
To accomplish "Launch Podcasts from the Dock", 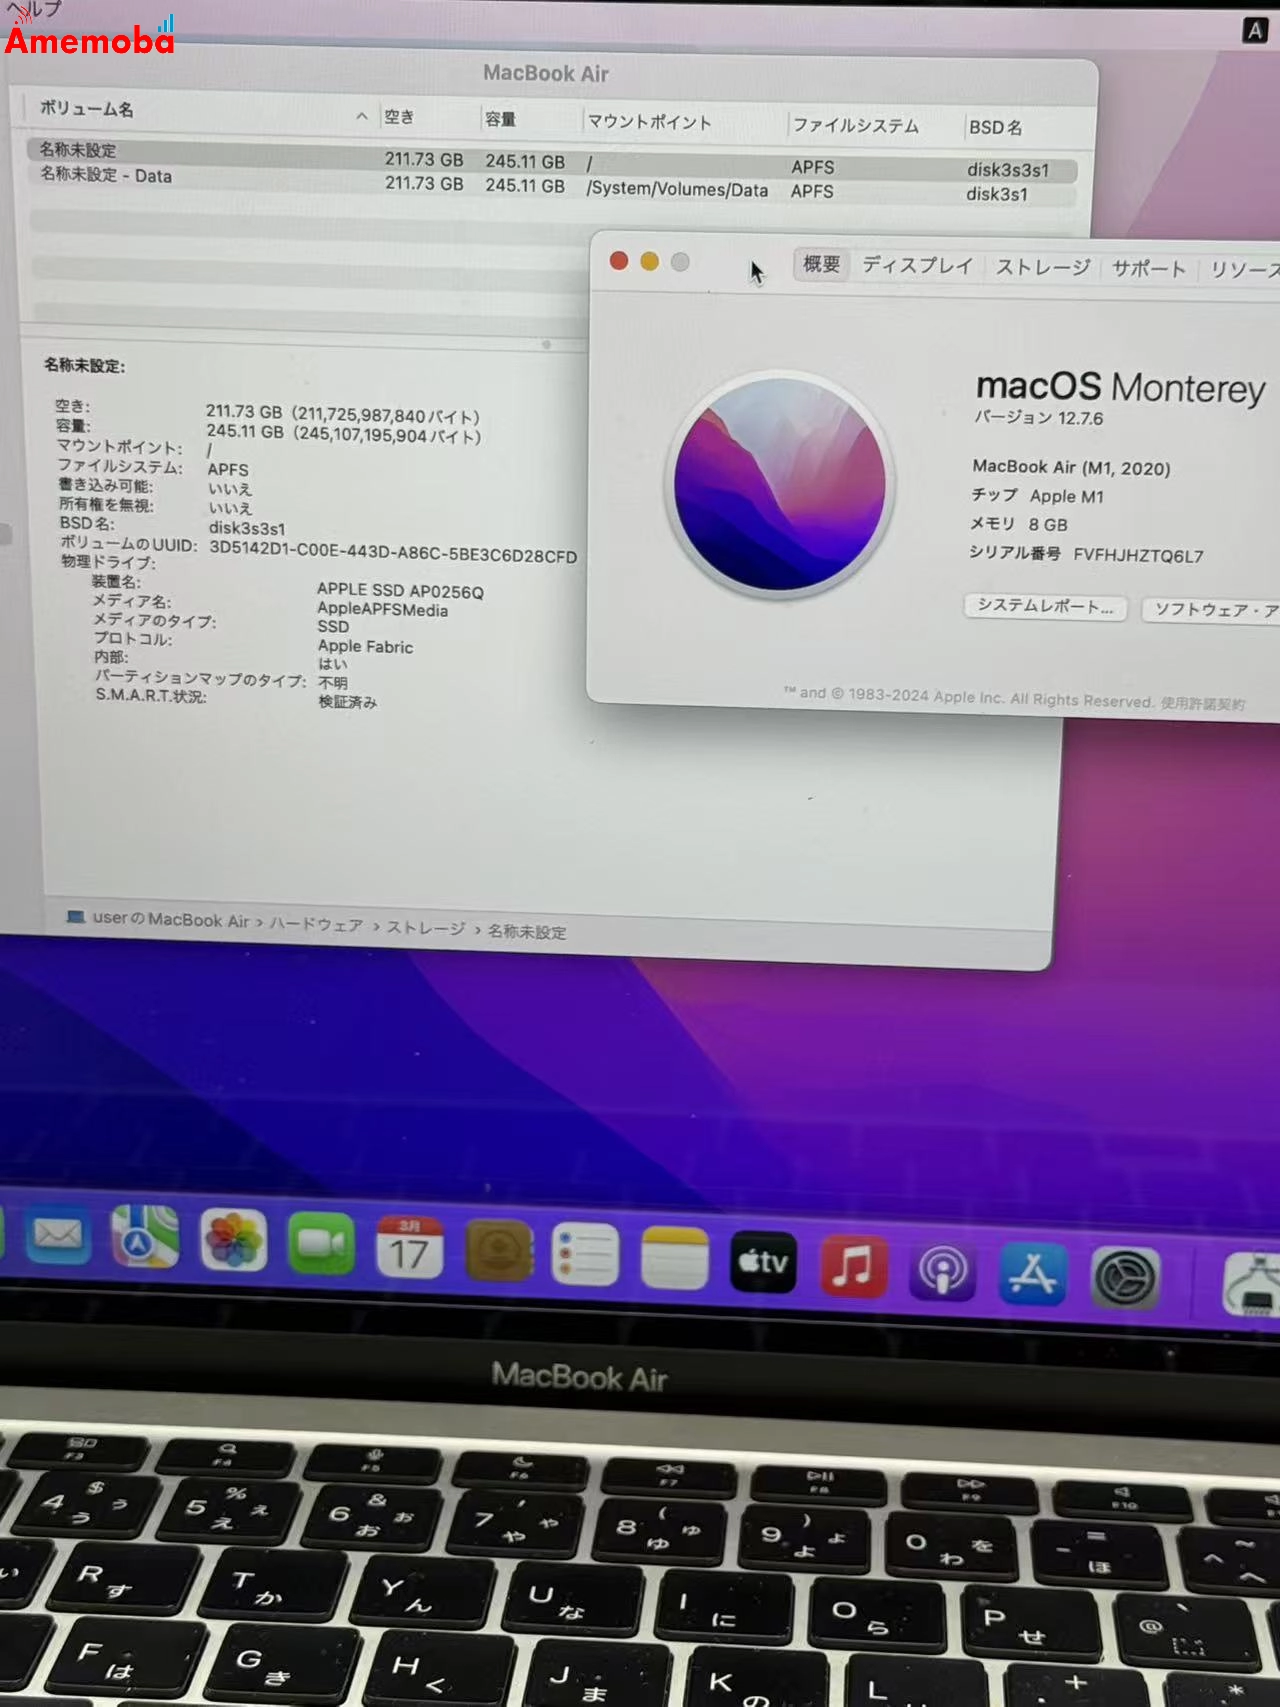I will point(942,1270).
